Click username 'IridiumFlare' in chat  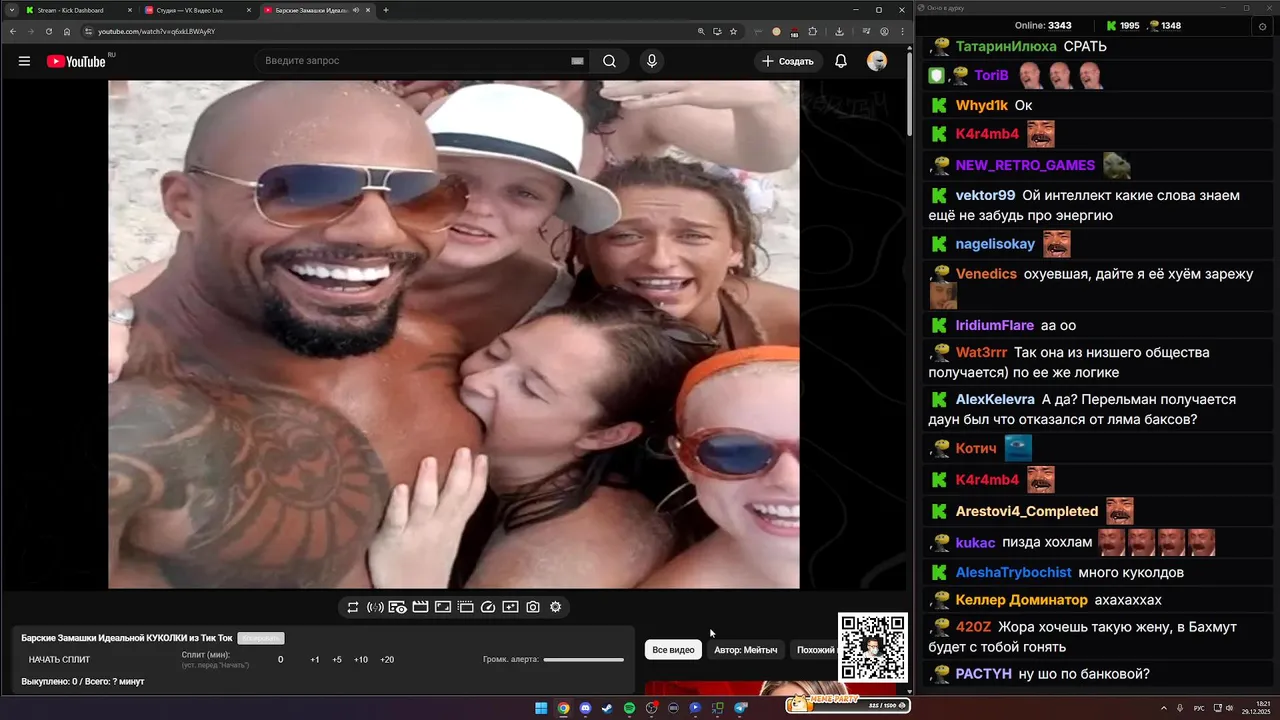click(995, 325)
